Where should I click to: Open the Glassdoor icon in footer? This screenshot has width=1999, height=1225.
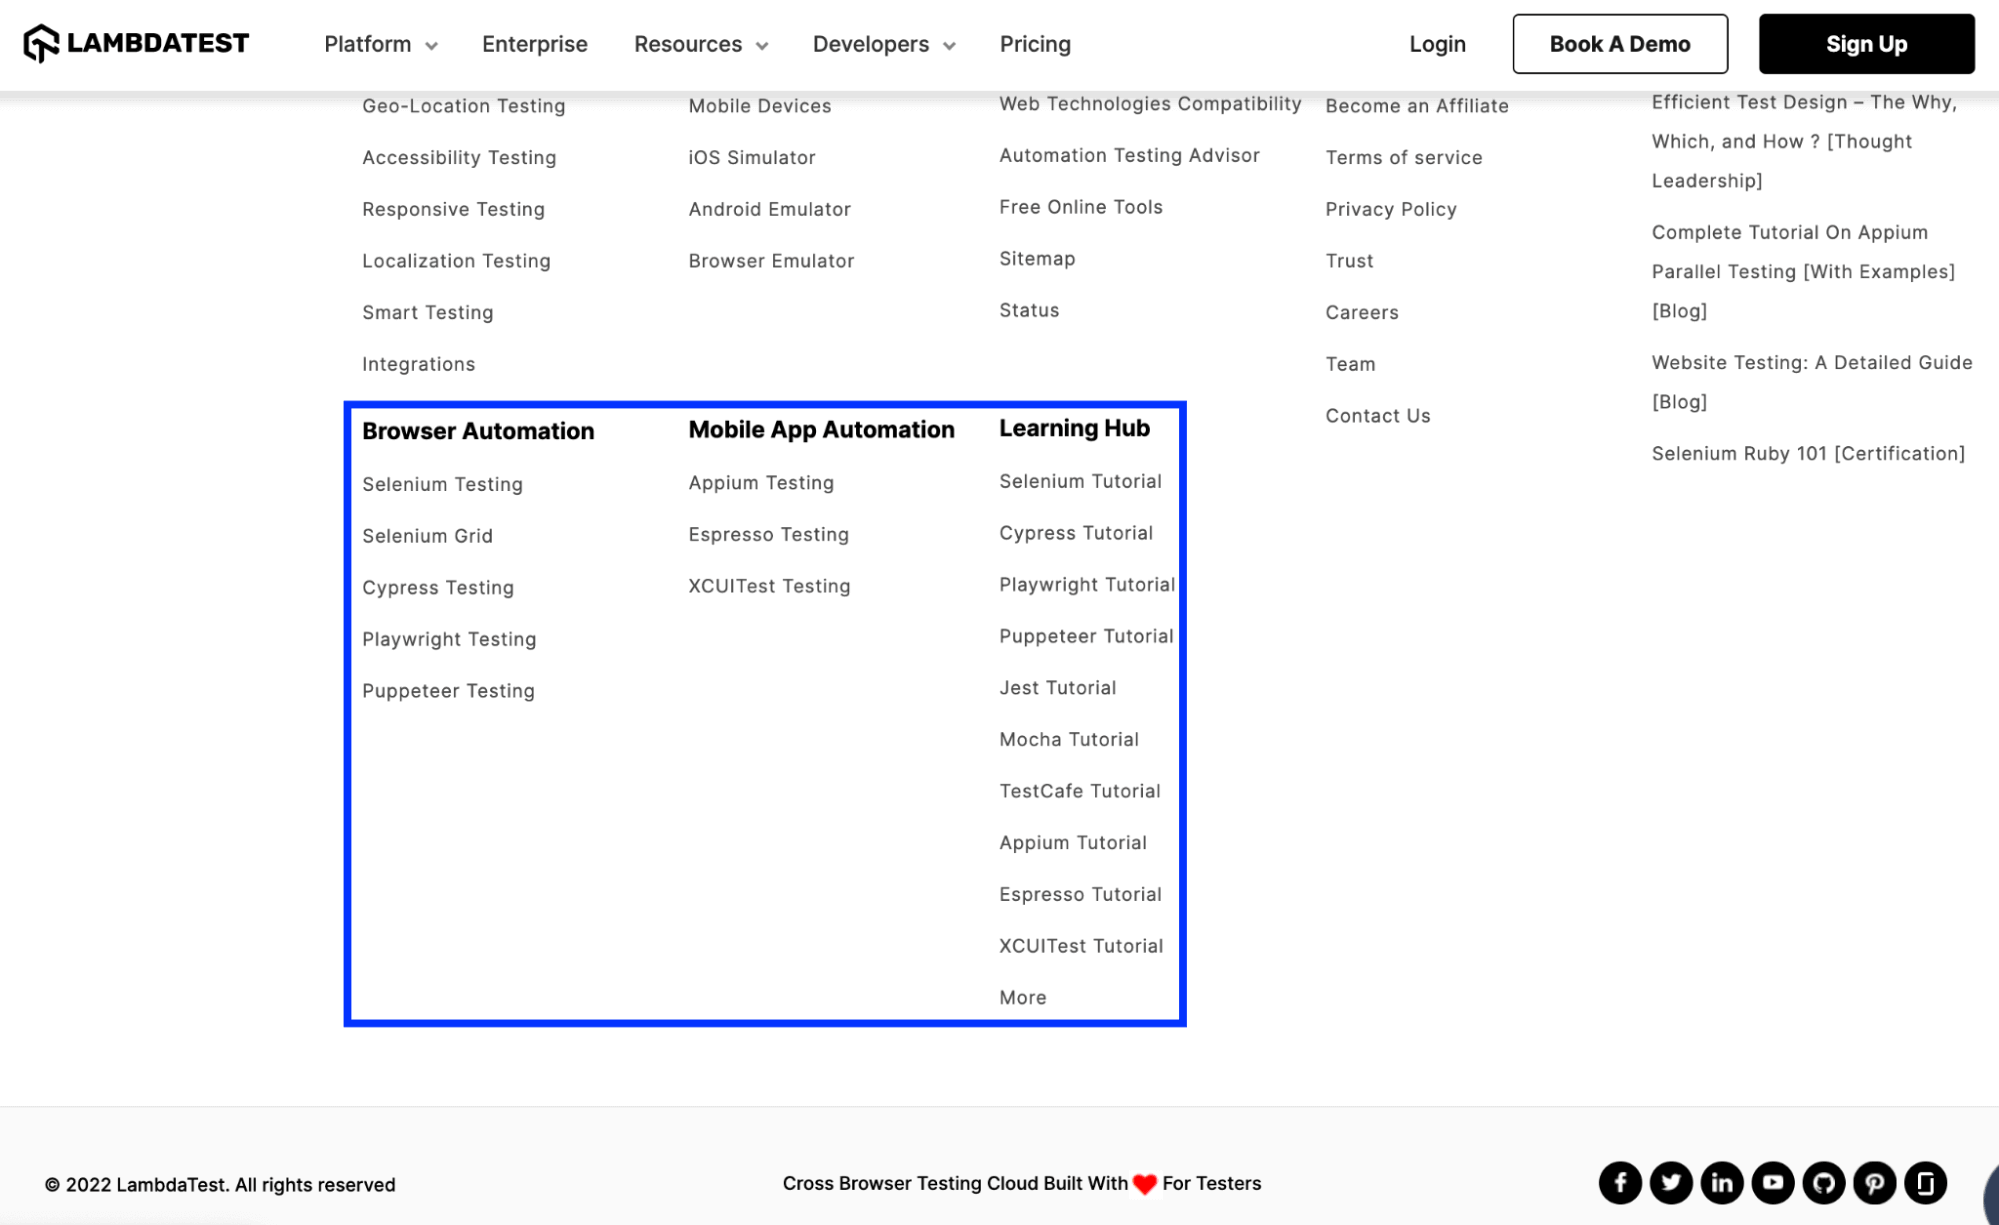[1925, 1182]
